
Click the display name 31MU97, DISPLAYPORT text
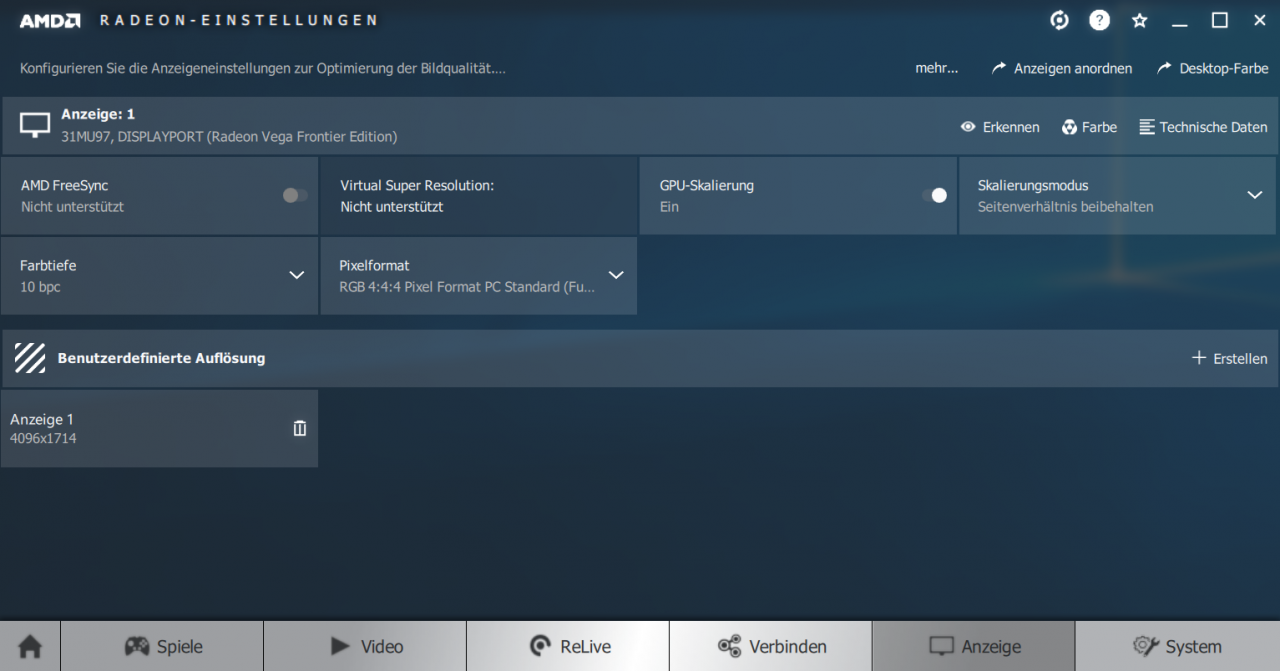[x=229, y=136]
